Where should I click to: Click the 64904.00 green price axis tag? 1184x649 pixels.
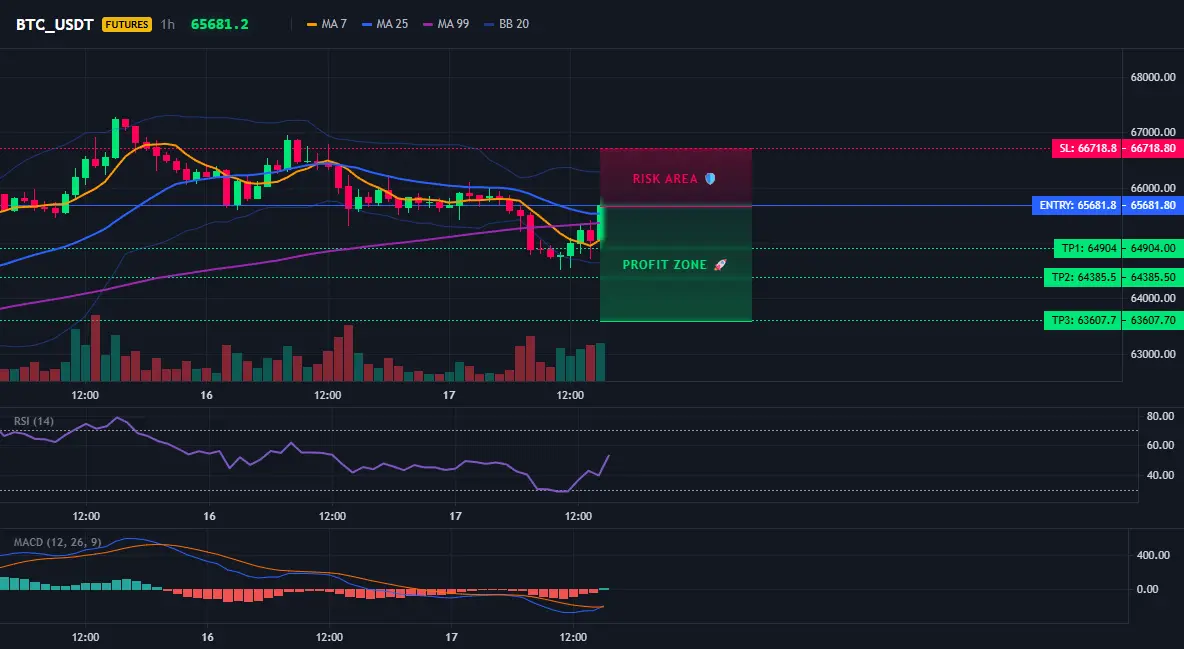coord(1153,248)
